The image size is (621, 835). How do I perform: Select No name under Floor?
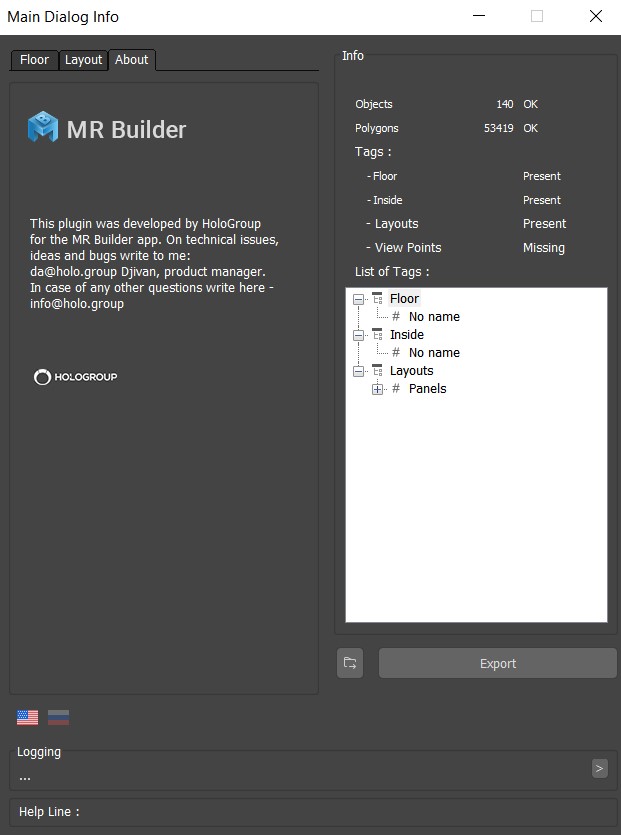pyautogui.click(x=434, y=317)
